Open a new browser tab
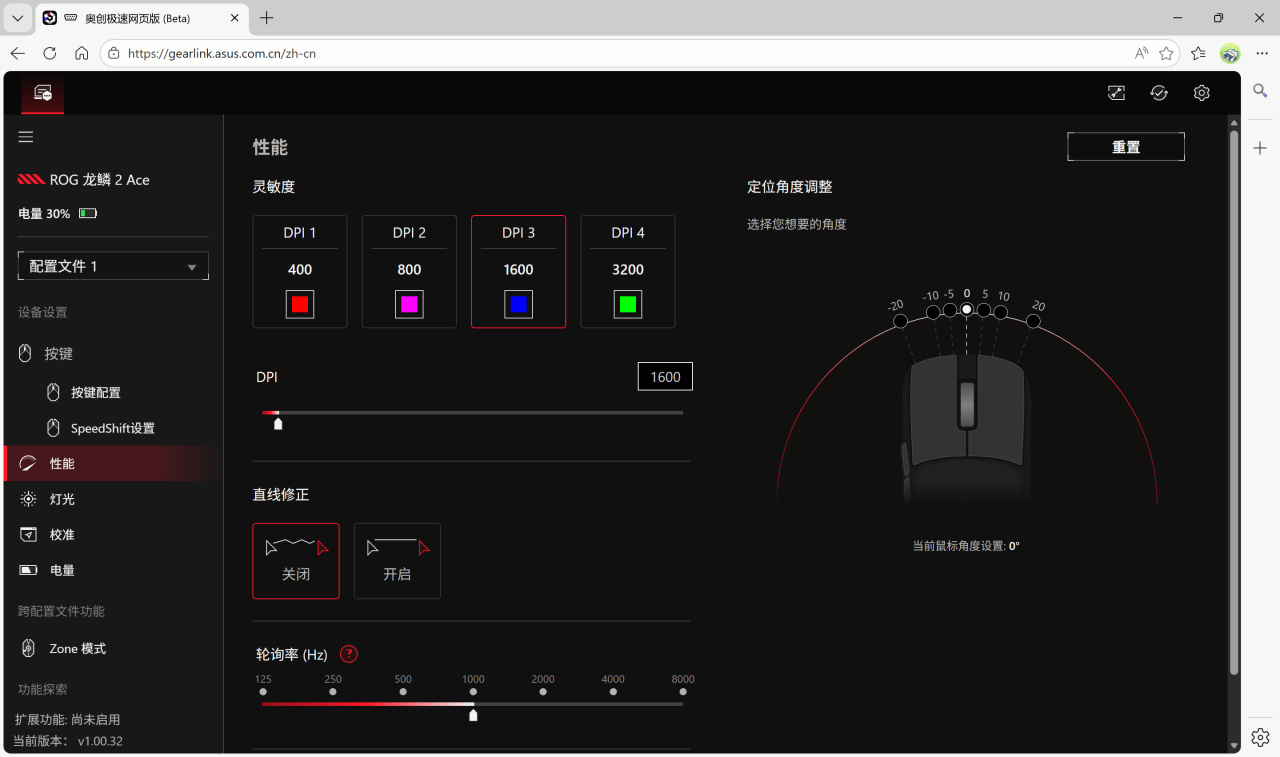This screenshot has height=757, width=1280. pos(266,18)
